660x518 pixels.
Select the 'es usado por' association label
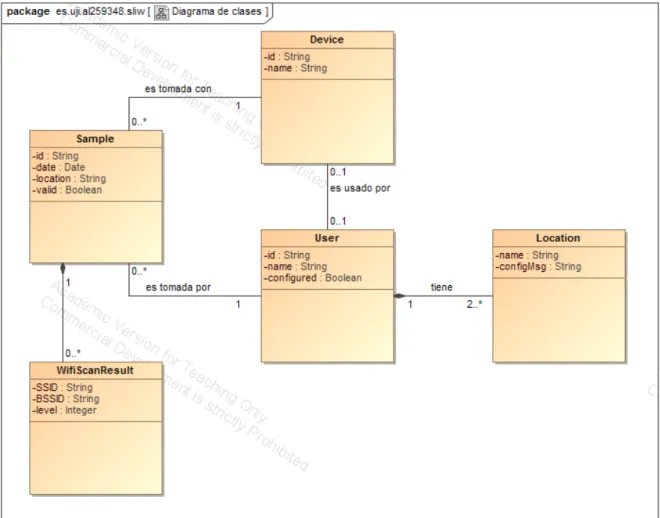pyautogui.click(x=360, y=188)
